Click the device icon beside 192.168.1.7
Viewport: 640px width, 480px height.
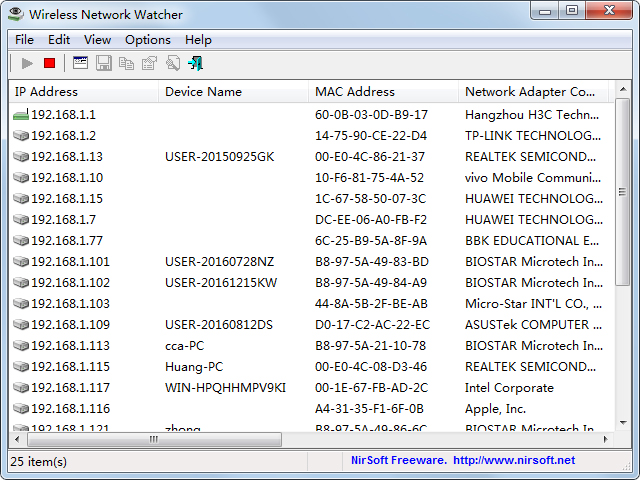tap(21, 220)
